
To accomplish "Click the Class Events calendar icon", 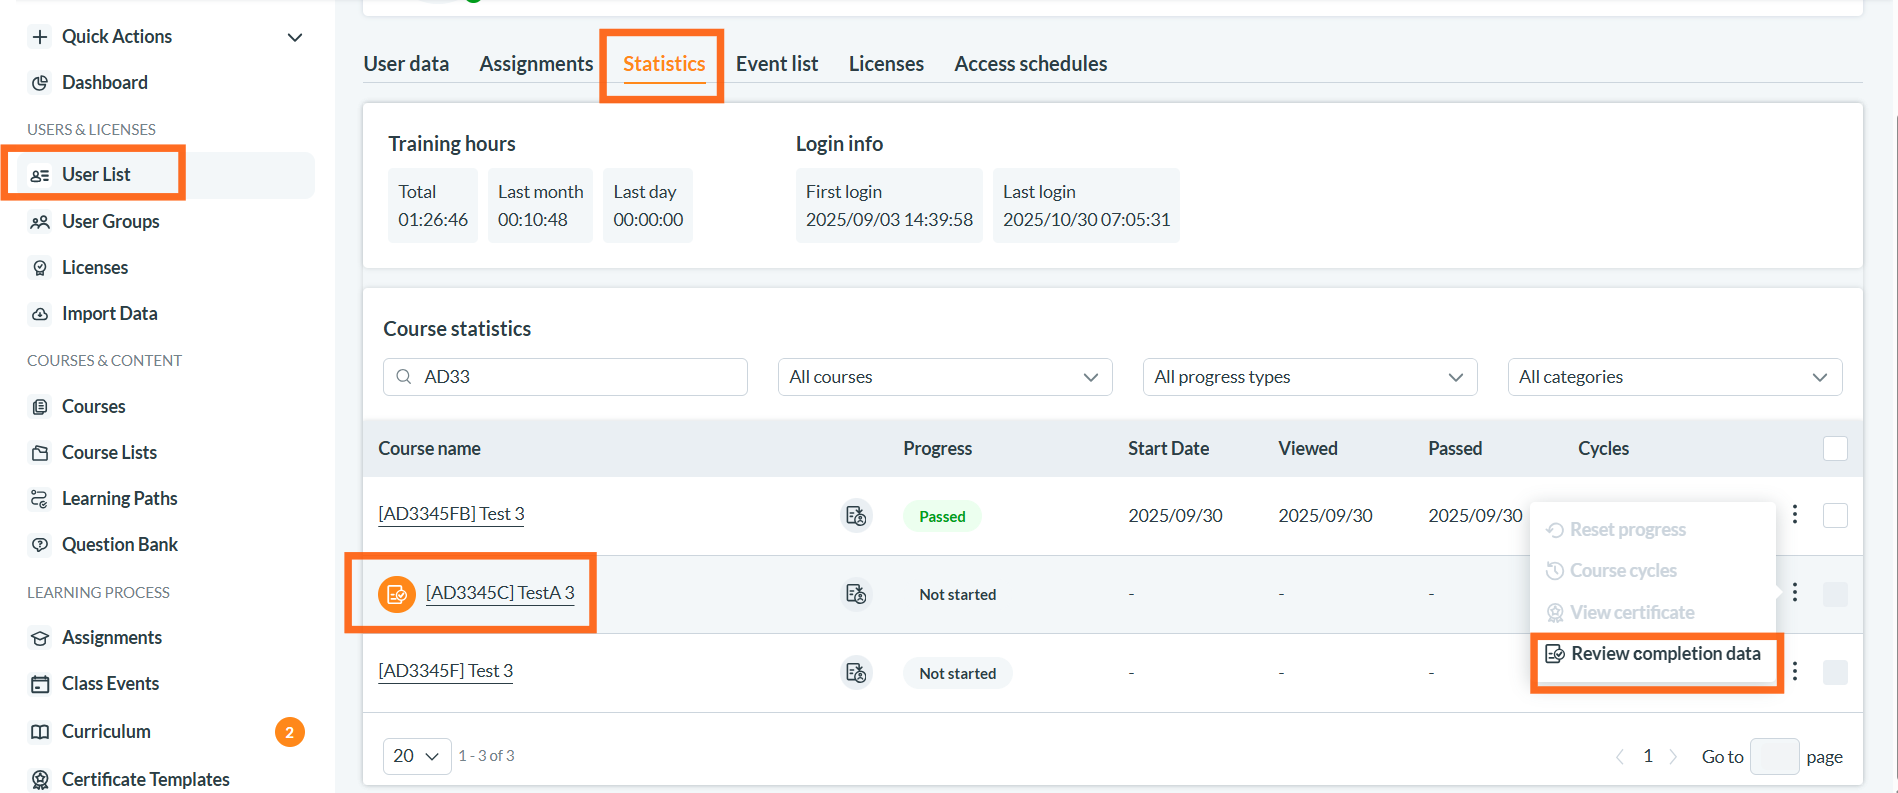I will (x=40, y=684).
